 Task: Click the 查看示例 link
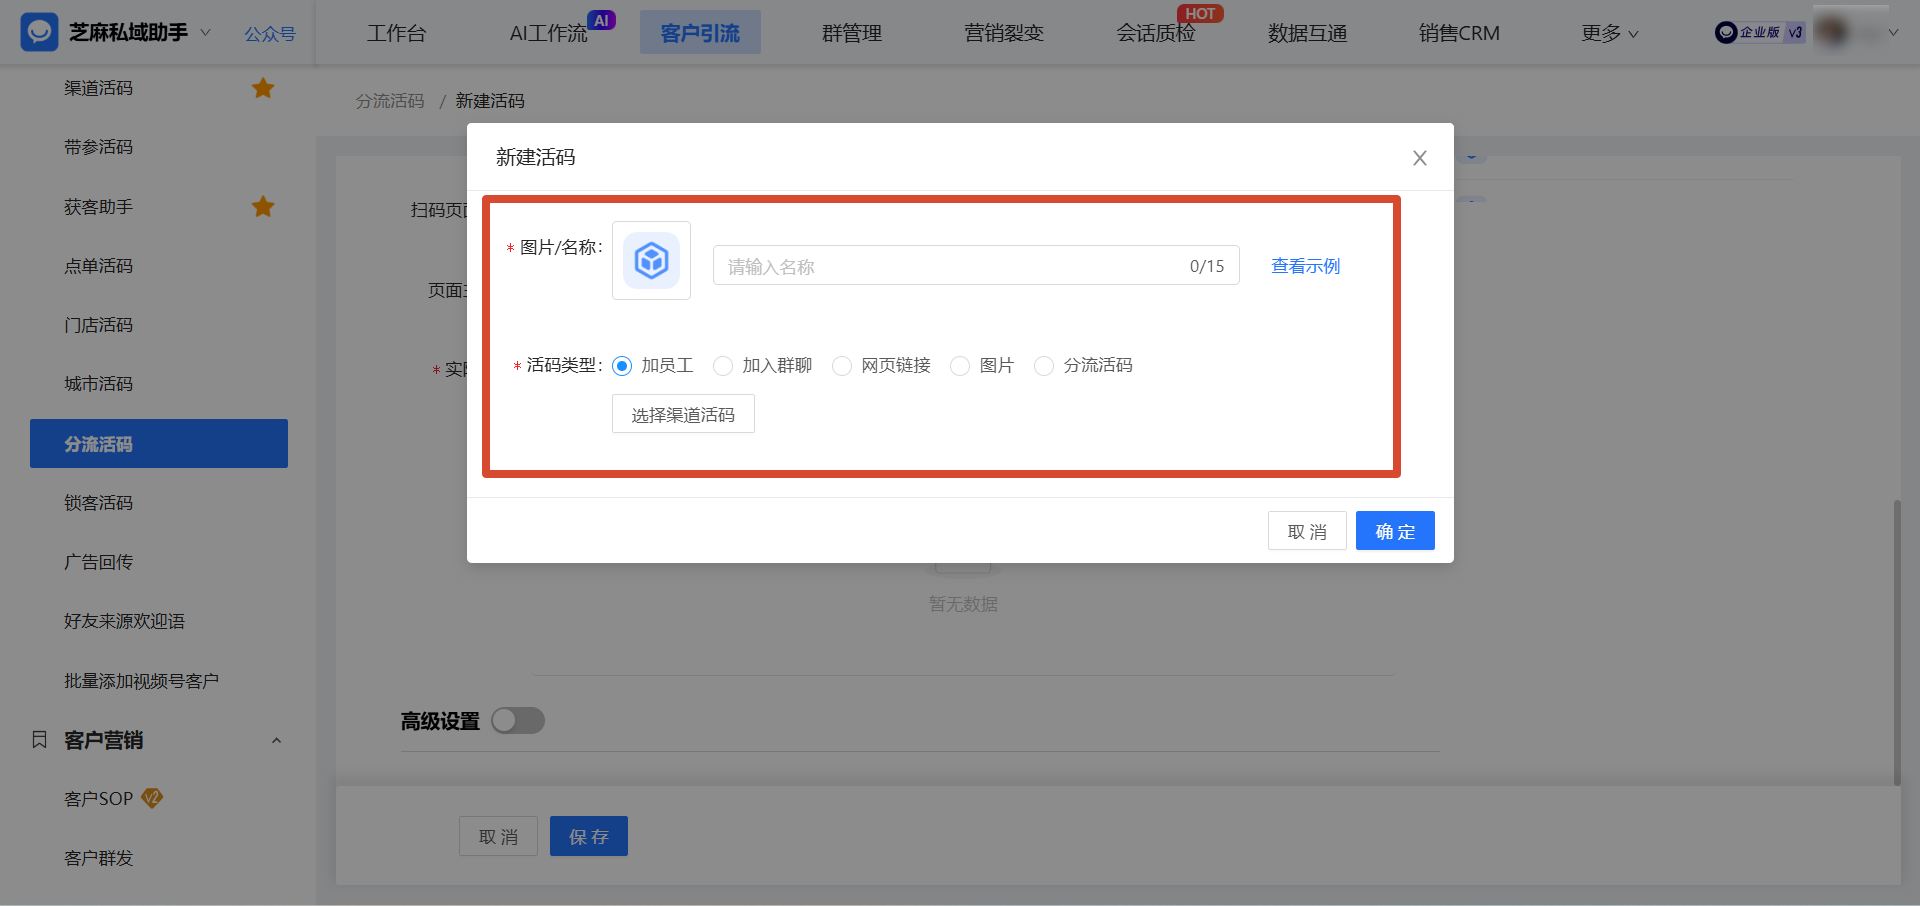[1305, 266]
